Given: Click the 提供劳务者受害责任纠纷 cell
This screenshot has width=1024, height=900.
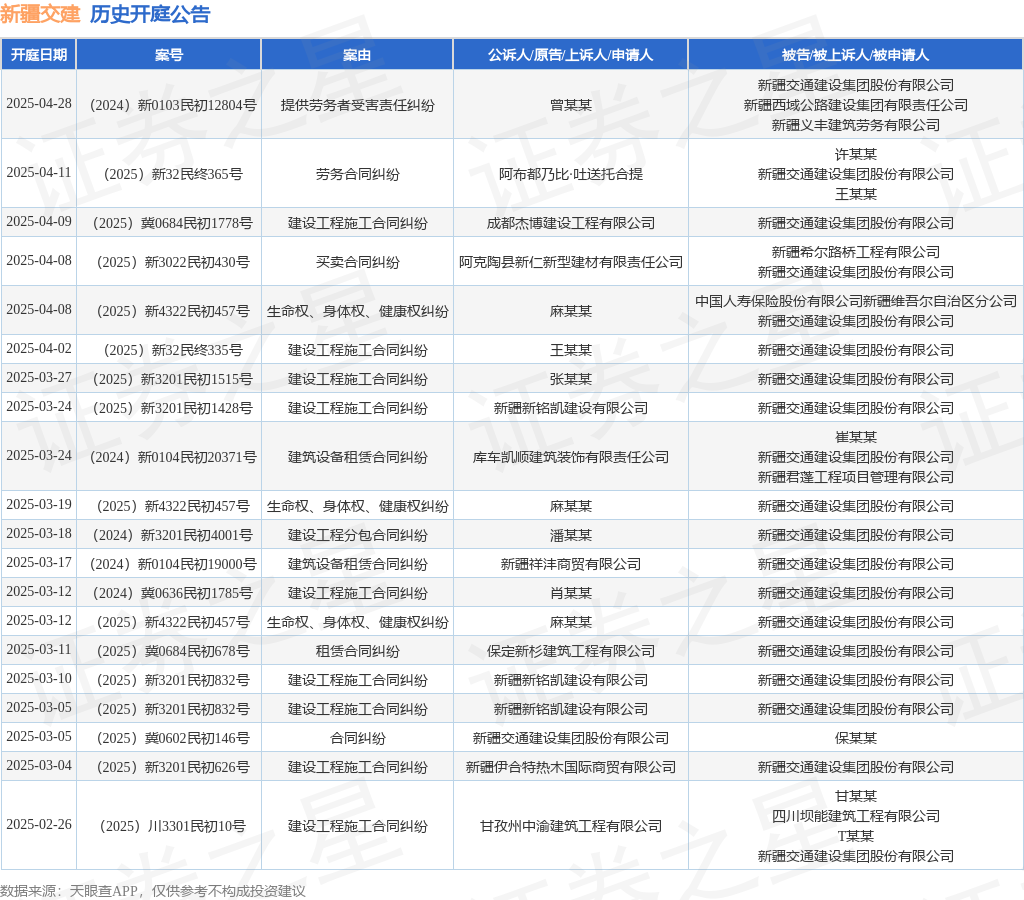Looking at the screenshot, I should point(357,105).
